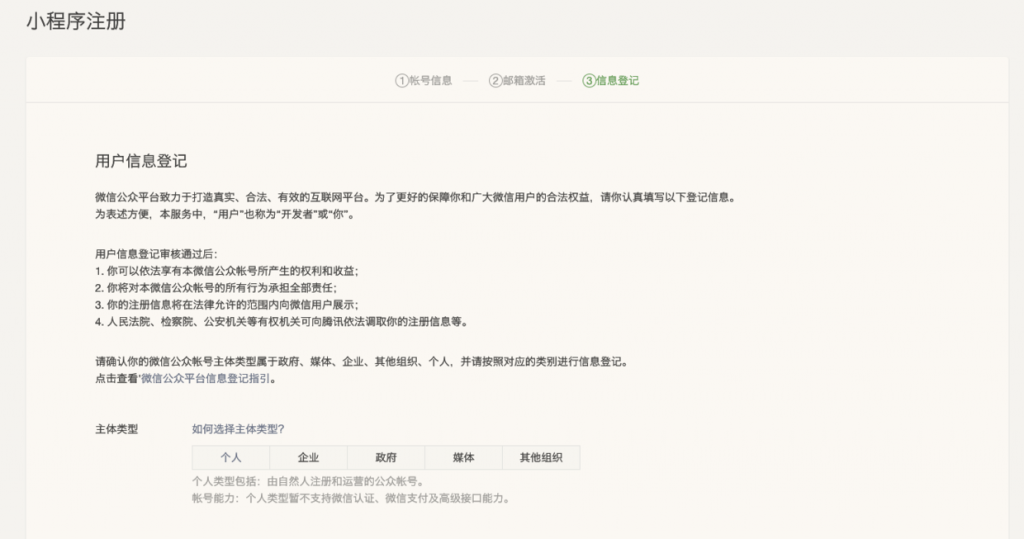Click list item 1 about 权利和收益
The image size is (1024, 539).
(226, 271)
